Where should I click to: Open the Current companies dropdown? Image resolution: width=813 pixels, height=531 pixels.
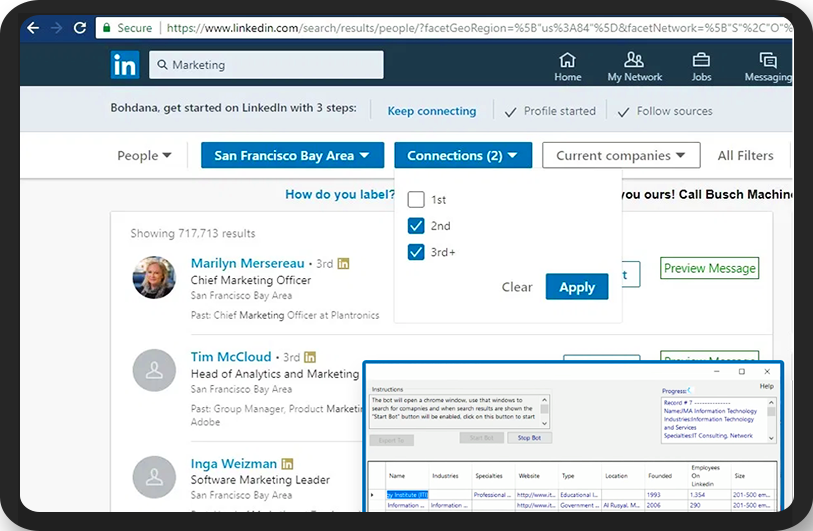click(621, 155)
